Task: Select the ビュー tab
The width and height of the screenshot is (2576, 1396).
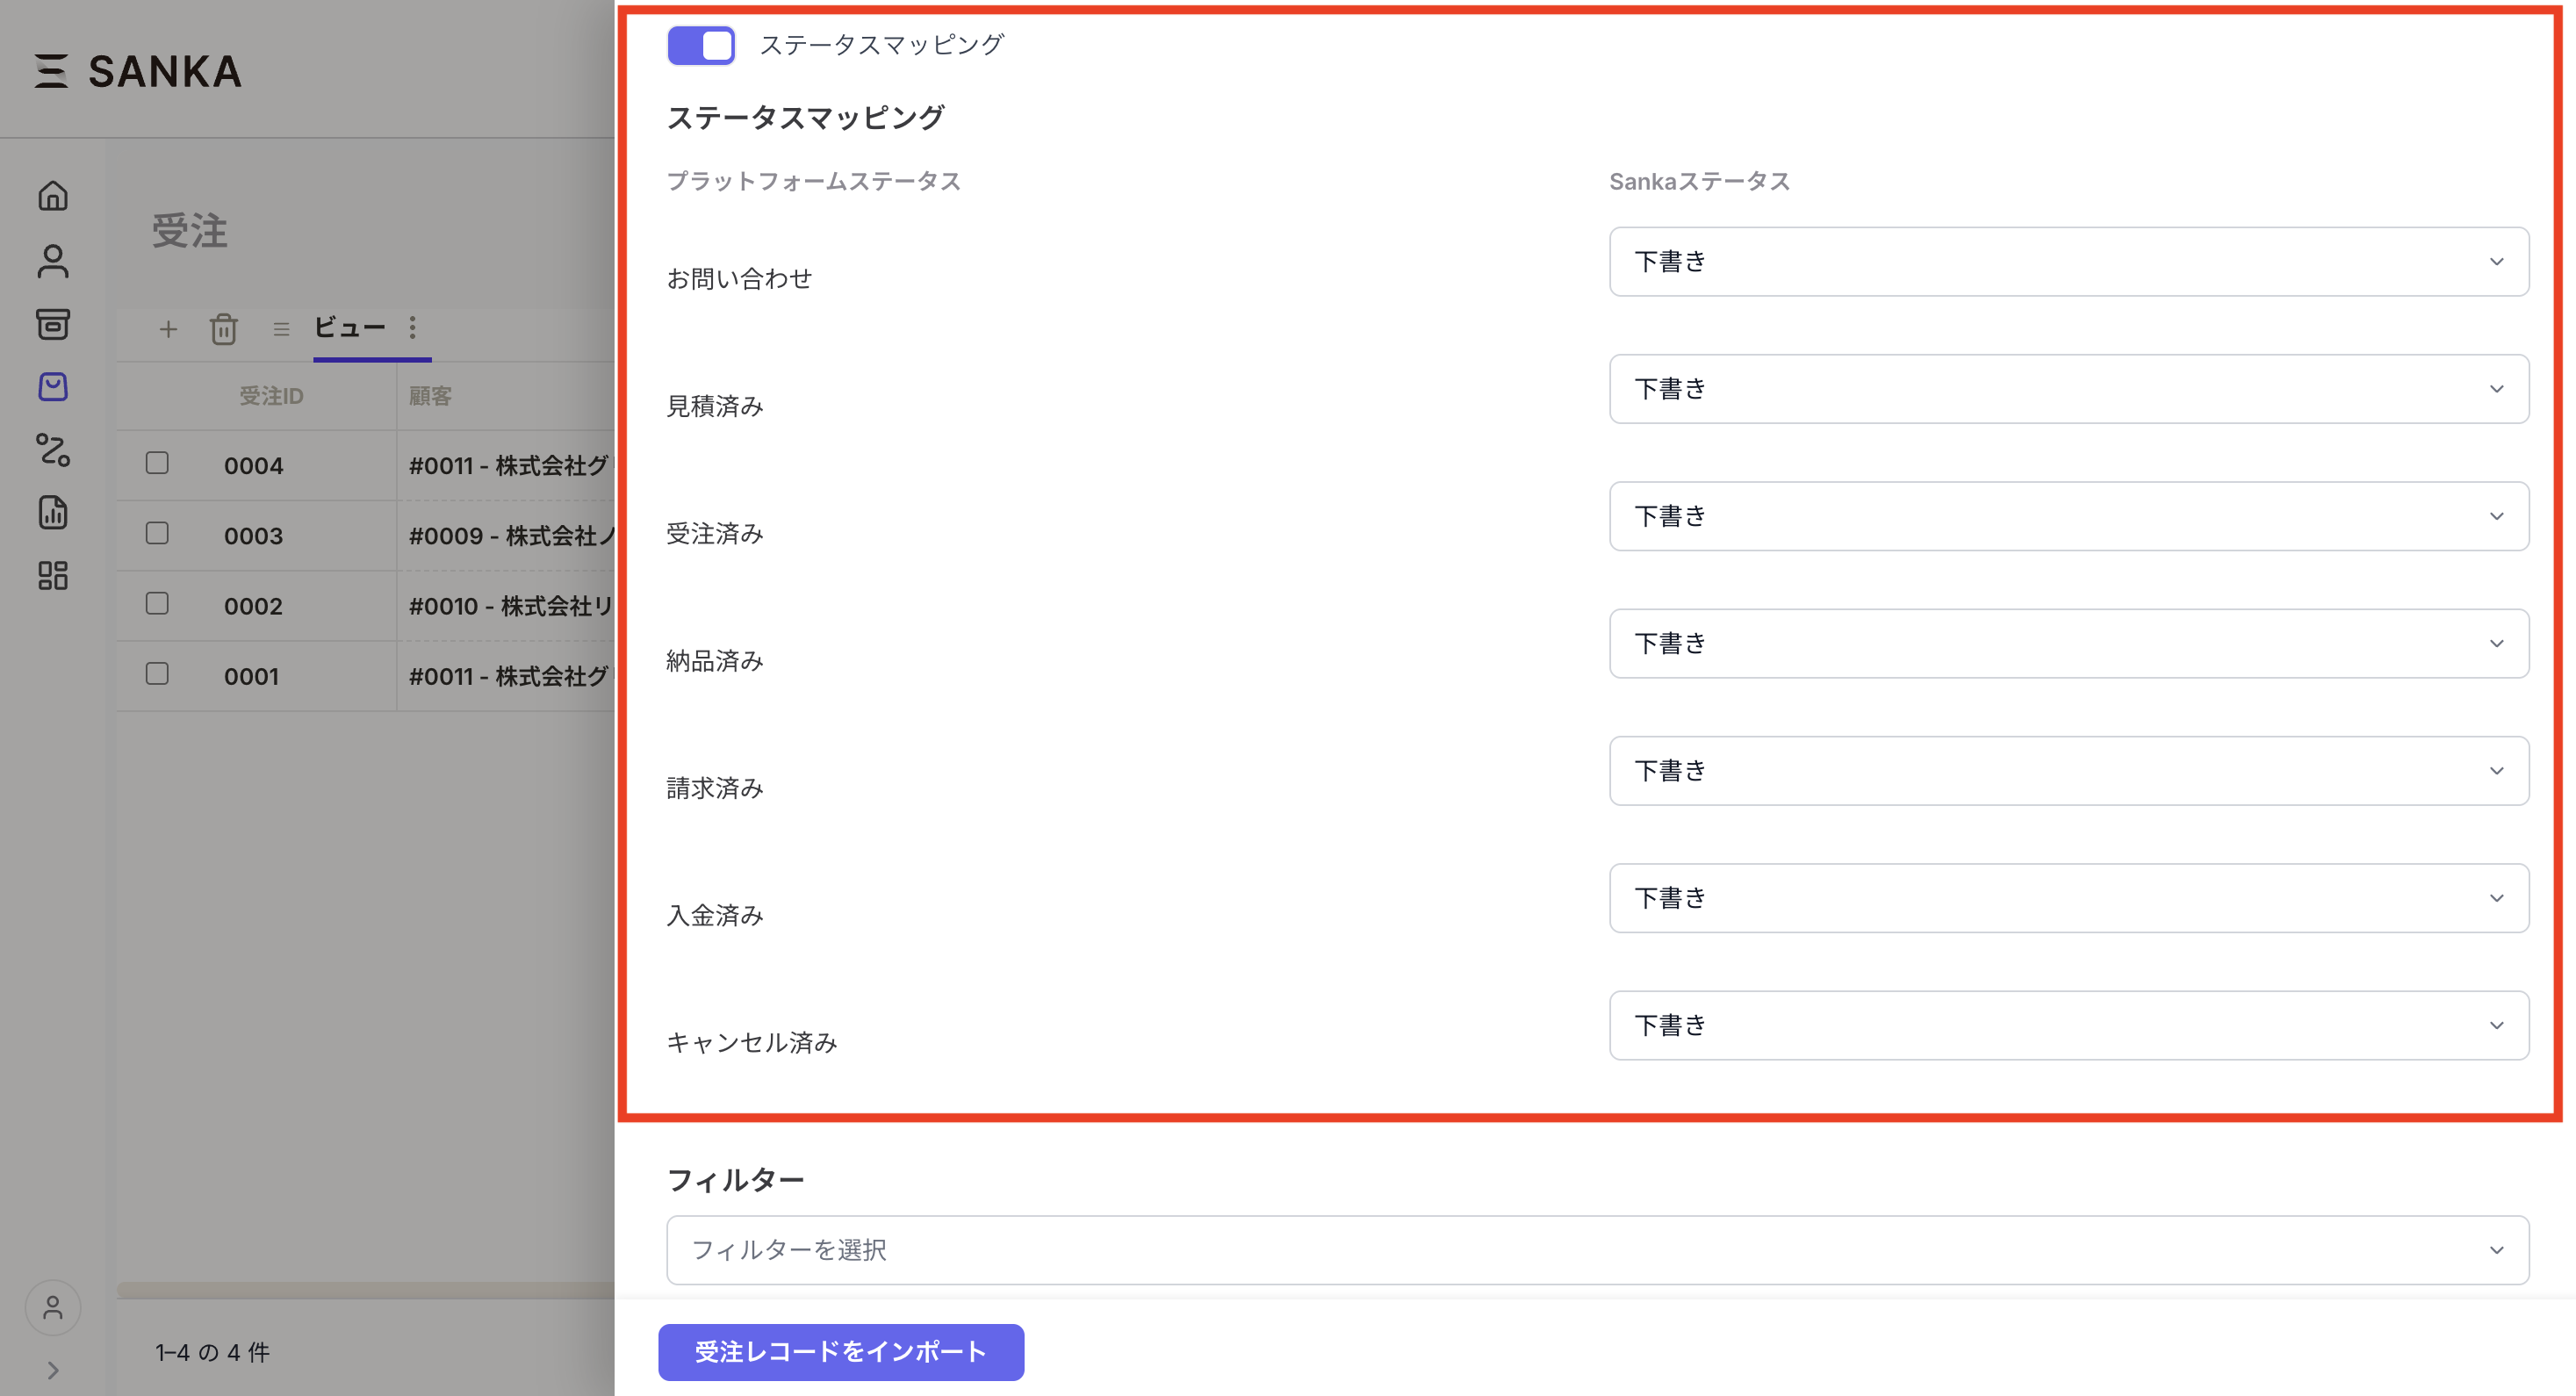Action: [x=350, y=328]
